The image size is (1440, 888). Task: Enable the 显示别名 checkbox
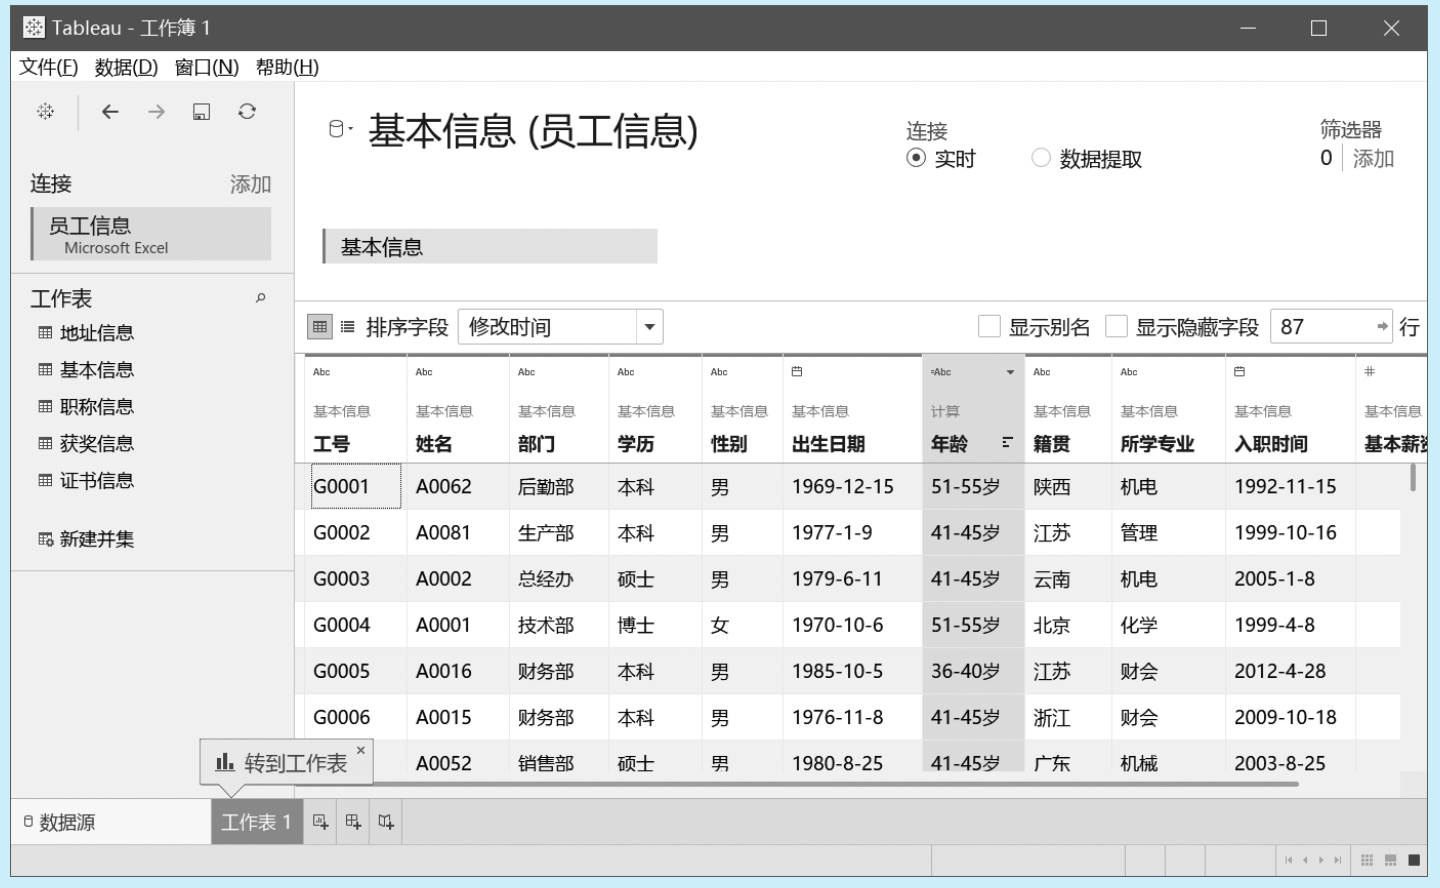pos(989,327)
